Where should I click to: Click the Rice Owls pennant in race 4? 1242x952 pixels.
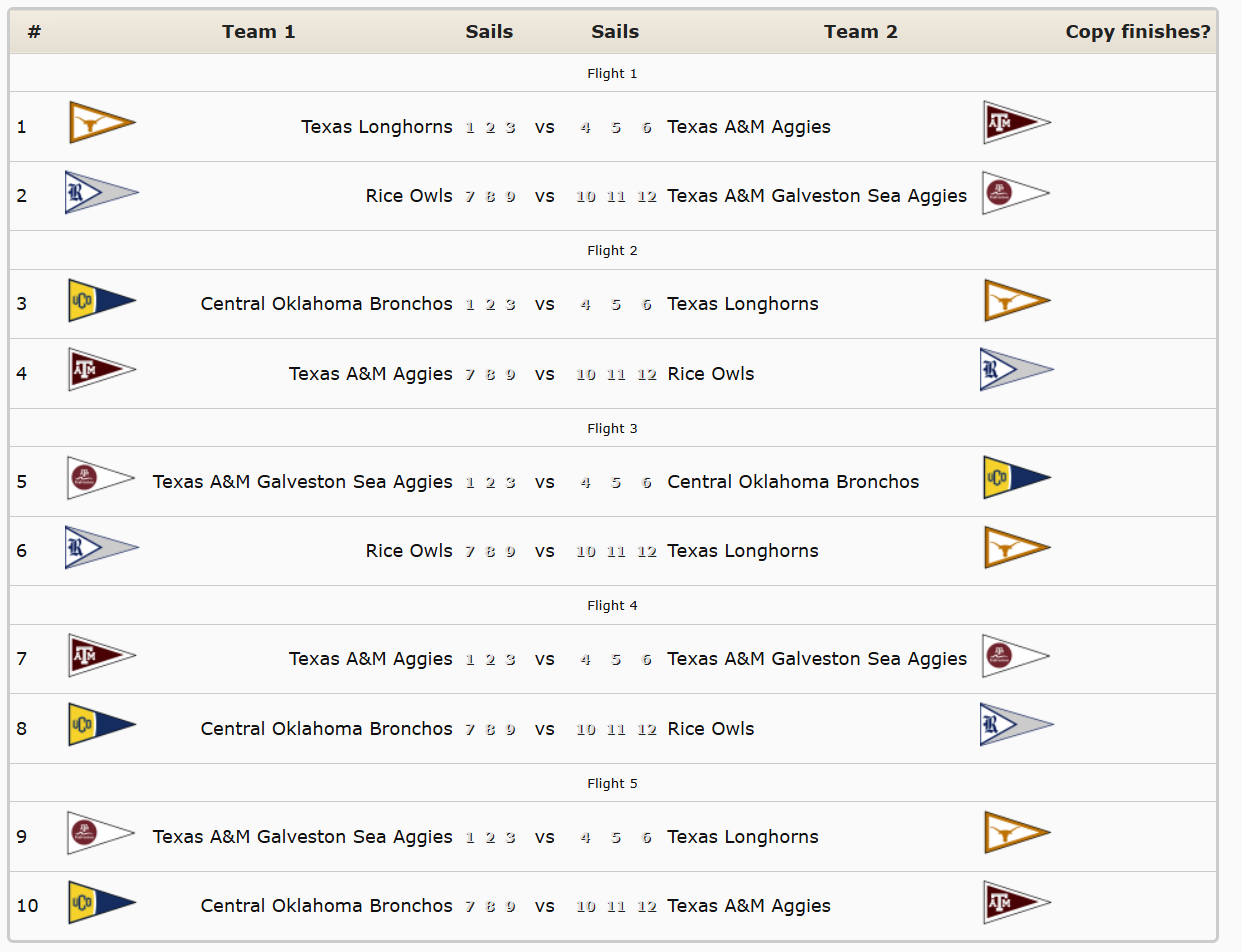(1016, 370)
